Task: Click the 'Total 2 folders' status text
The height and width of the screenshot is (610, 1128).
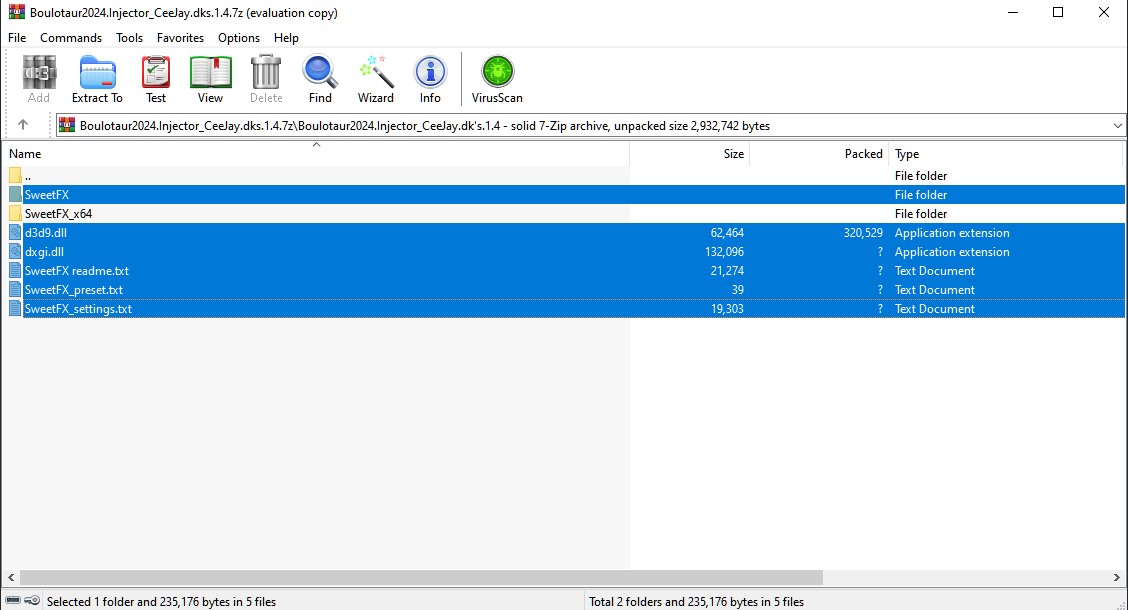Action: [696, 601]
